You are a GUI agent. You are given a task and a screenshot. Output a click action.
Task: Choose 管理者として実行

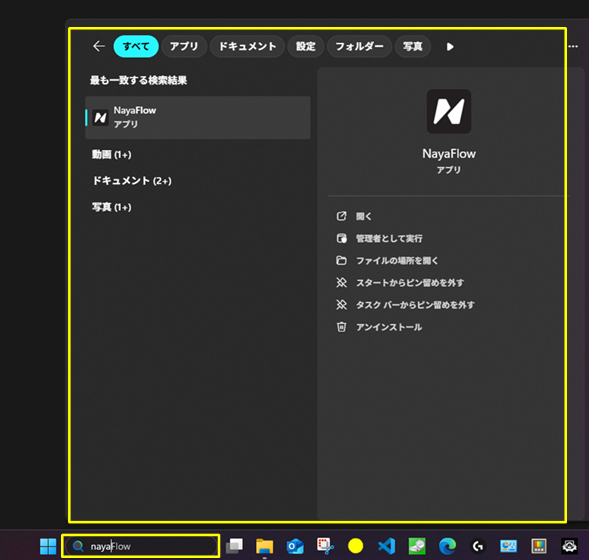pyautogui.click(x=389, y=238)
